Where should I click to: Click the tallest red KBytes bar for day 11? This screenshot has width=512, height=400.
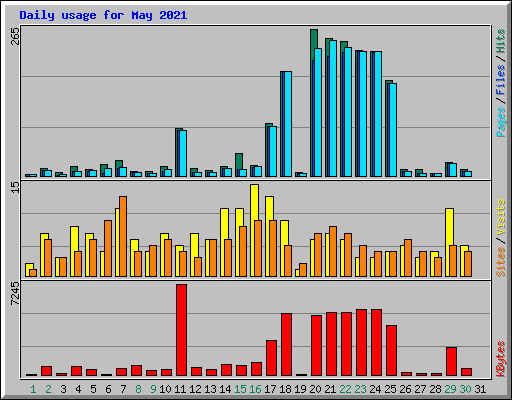[x=181, y=330]
